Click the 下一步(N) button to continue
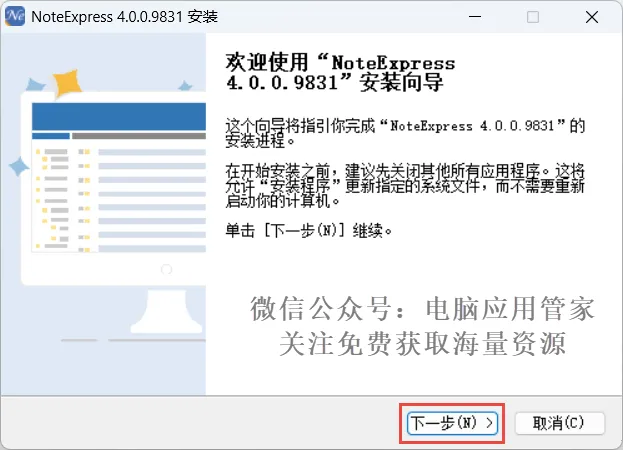The image size is (623, 450). [452, 423]
